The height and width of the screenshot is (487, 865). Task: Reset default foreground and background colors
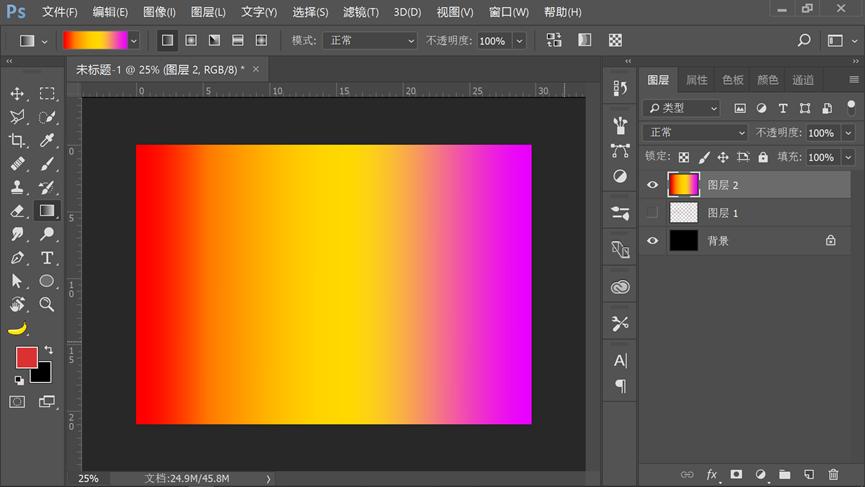pos(19,380)
